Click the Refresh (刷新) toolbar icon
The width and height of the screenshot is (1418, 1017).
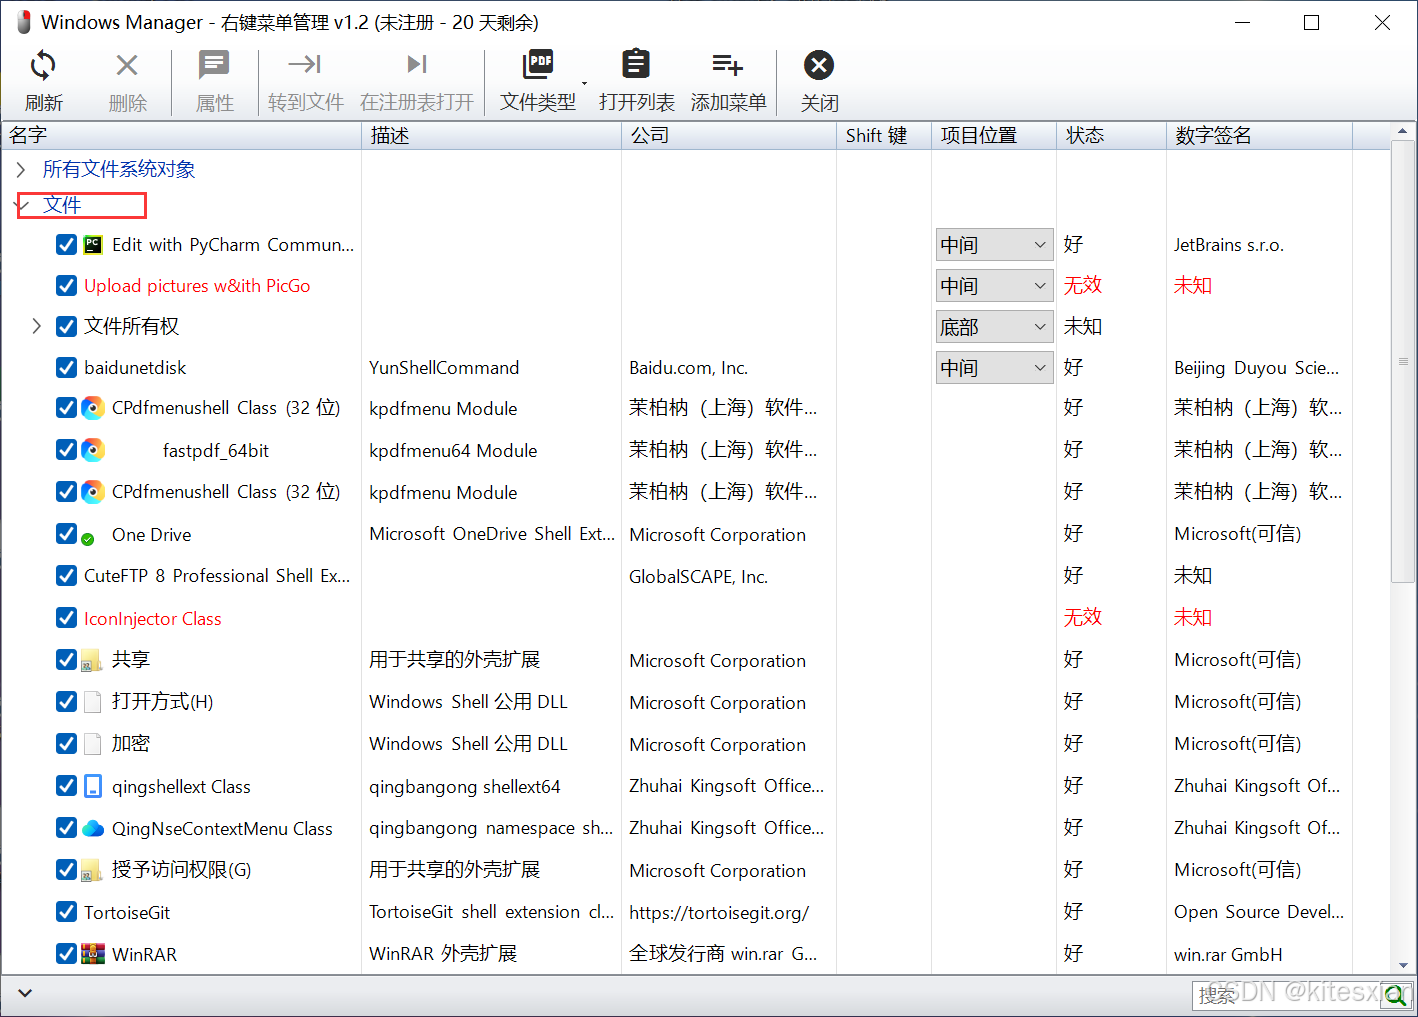pos(43,66)
